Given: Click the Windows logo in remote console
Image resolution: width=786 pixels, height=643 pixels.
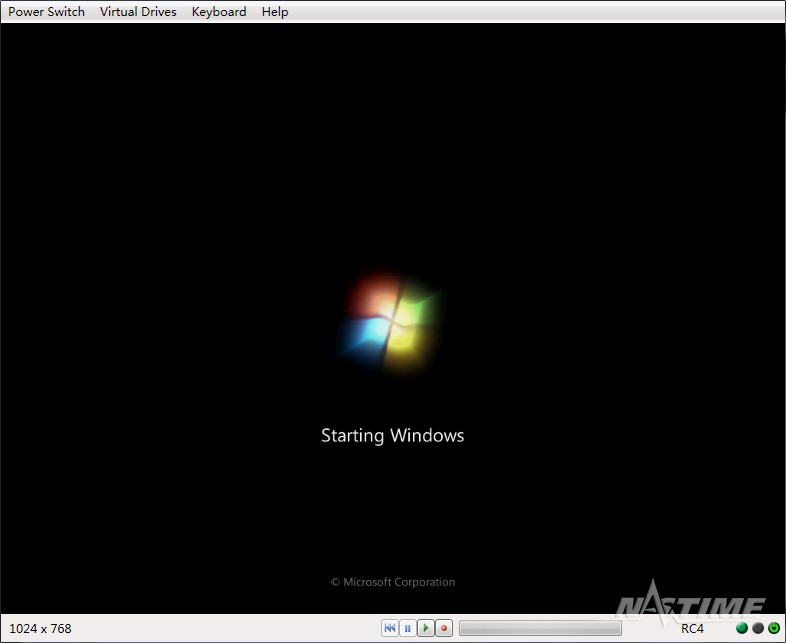Looking at the screenshot, I should [x=391, y=324].
